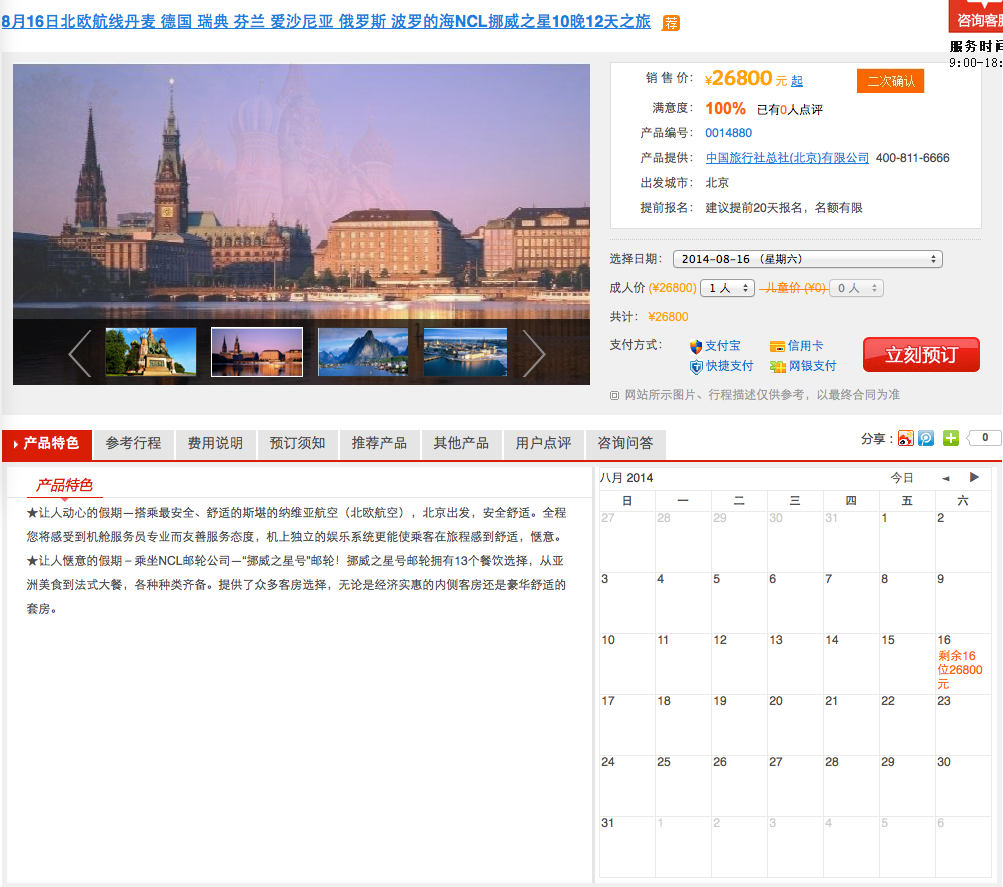Show the next photo in the carousel

(533, 354)
